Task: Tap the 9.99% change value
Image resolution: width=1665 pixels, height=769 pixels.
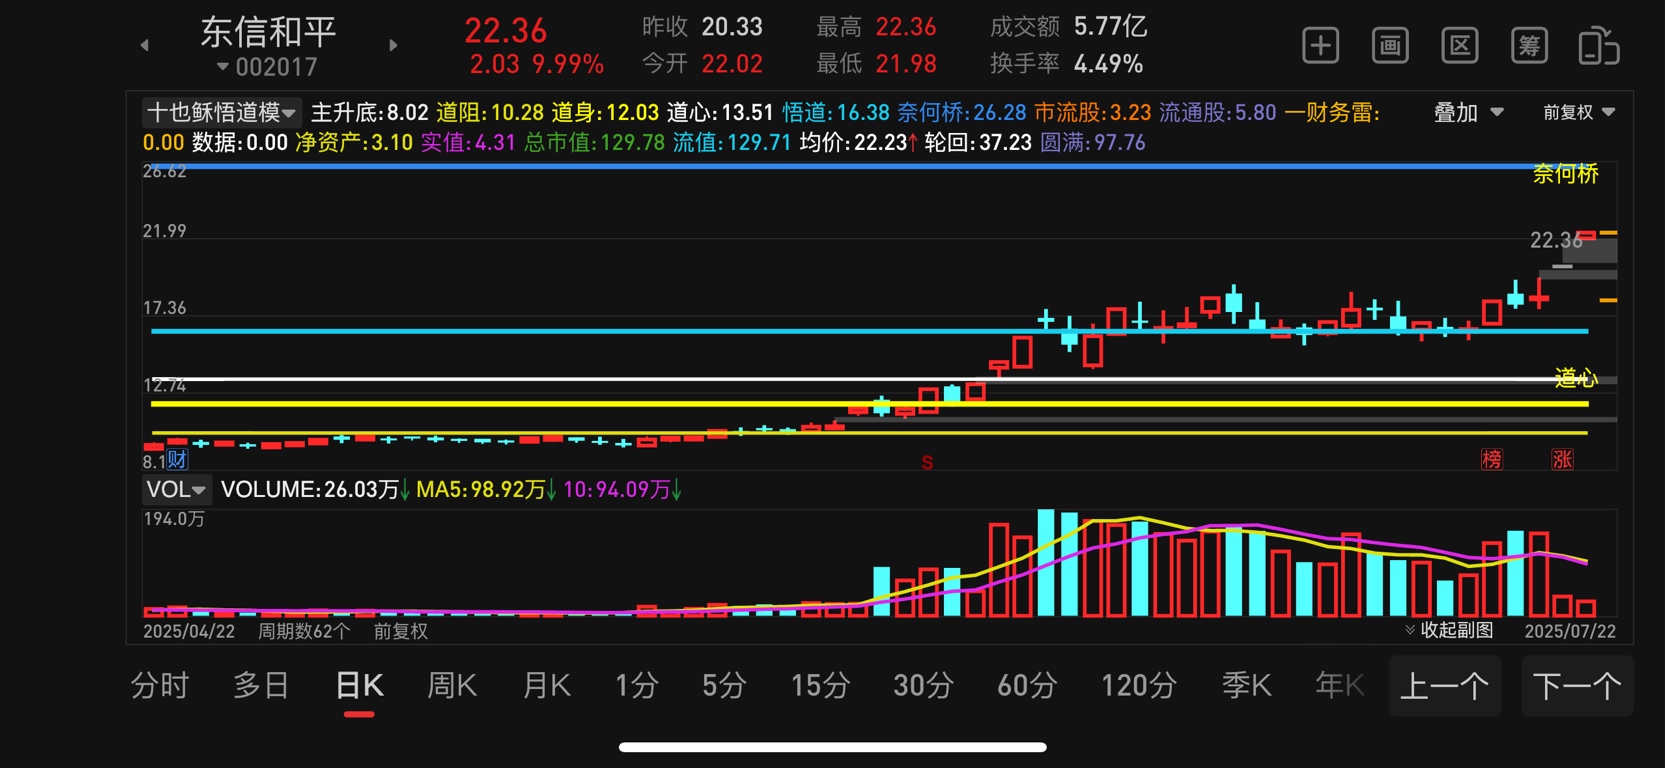Action: coord(568,65)
